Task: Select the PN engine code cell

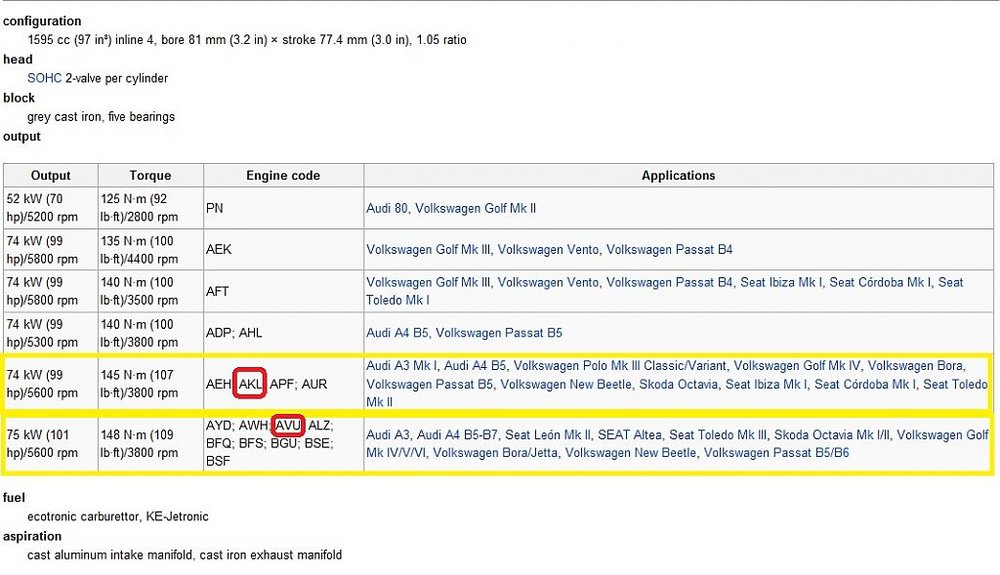Action: coord(283,208)
